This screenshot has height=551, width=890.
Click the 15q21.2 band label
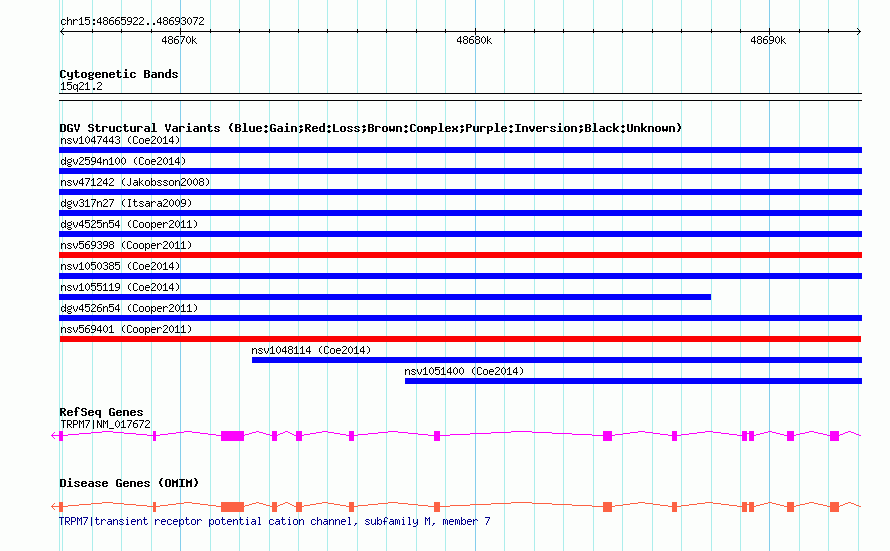(x=81, y=86)
